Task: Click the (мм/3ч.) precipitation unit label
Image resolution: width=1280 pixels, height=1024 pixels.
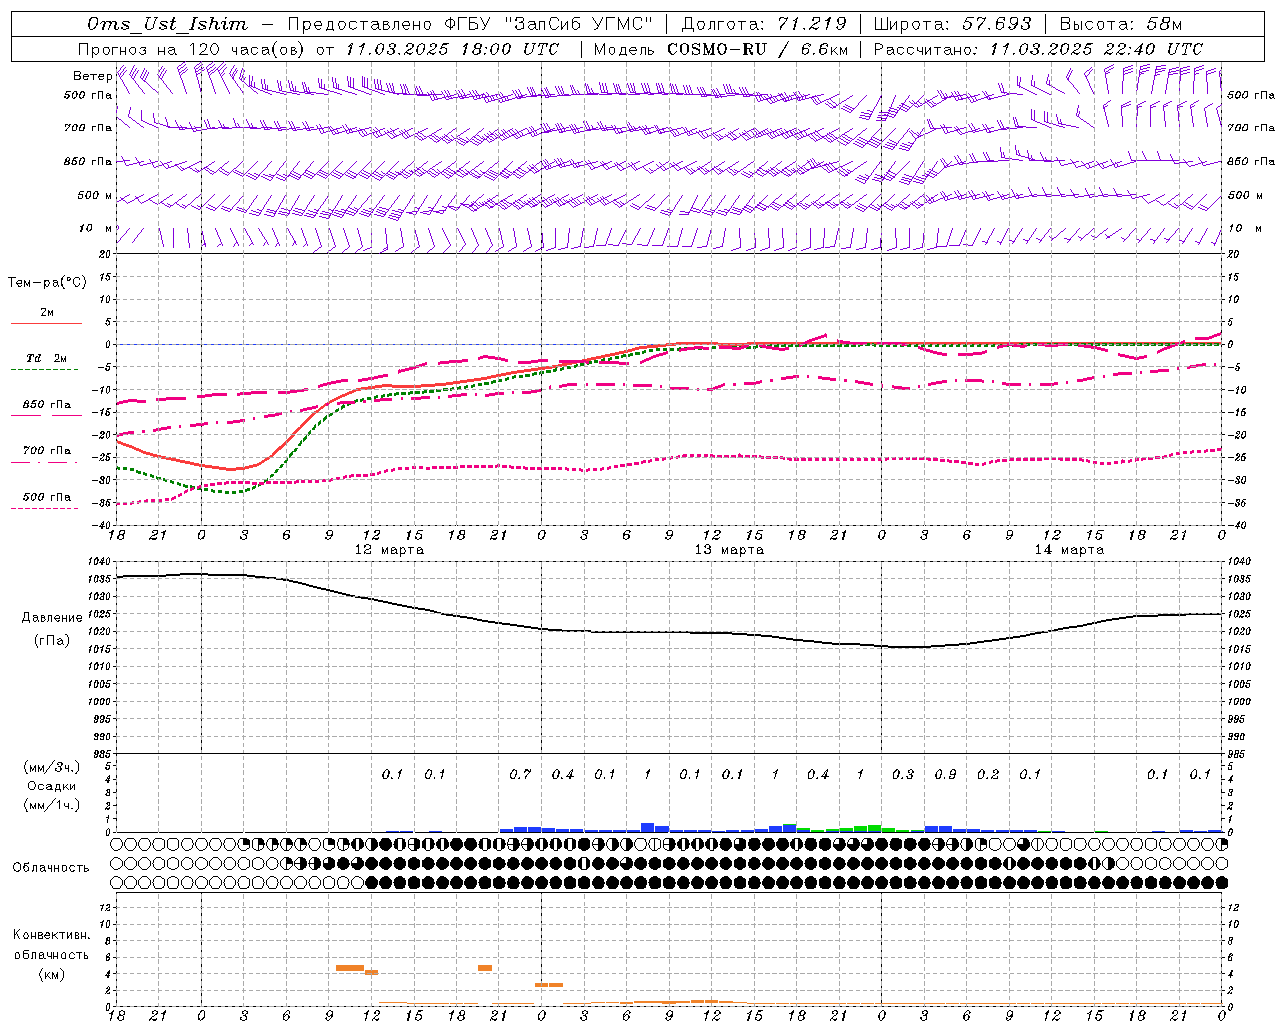Action: point(52,767)
